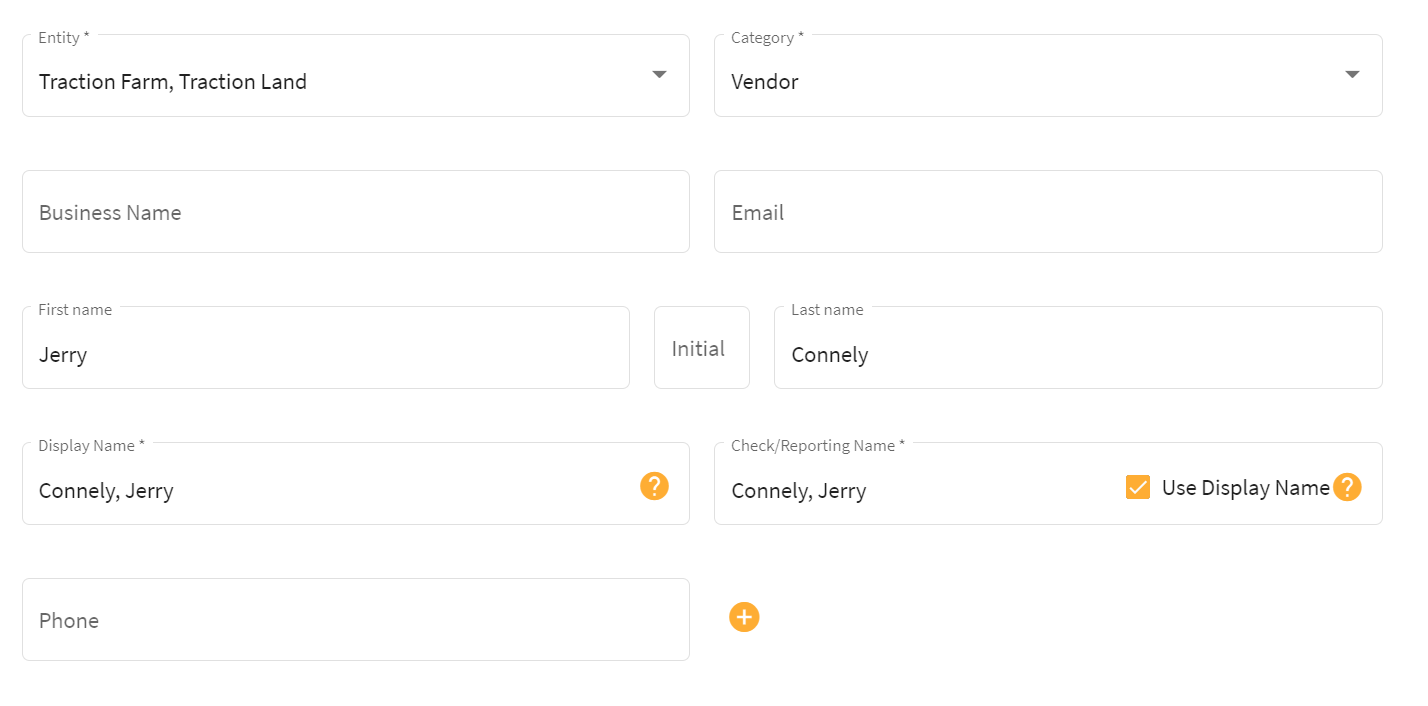Click the 'Check/Reporting Name *' label
The height and width of the screenshot is (706, 1428).
818,446
